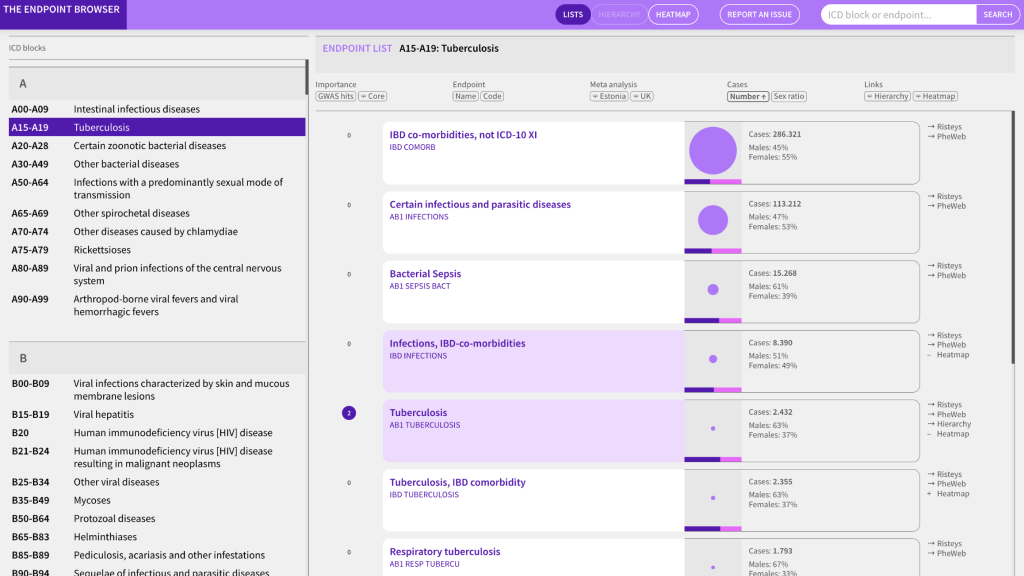Screen dimensions: 1024x576
Task: Sort endpoints by Number of cases
Action: (x=747, y=97)
